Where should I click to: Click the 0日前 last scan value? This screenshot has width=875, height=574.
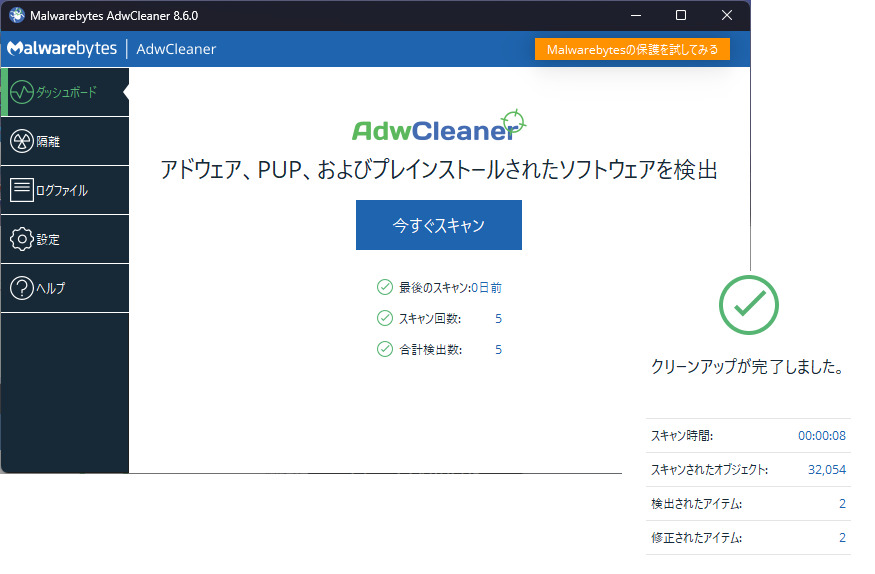[487, 287]
